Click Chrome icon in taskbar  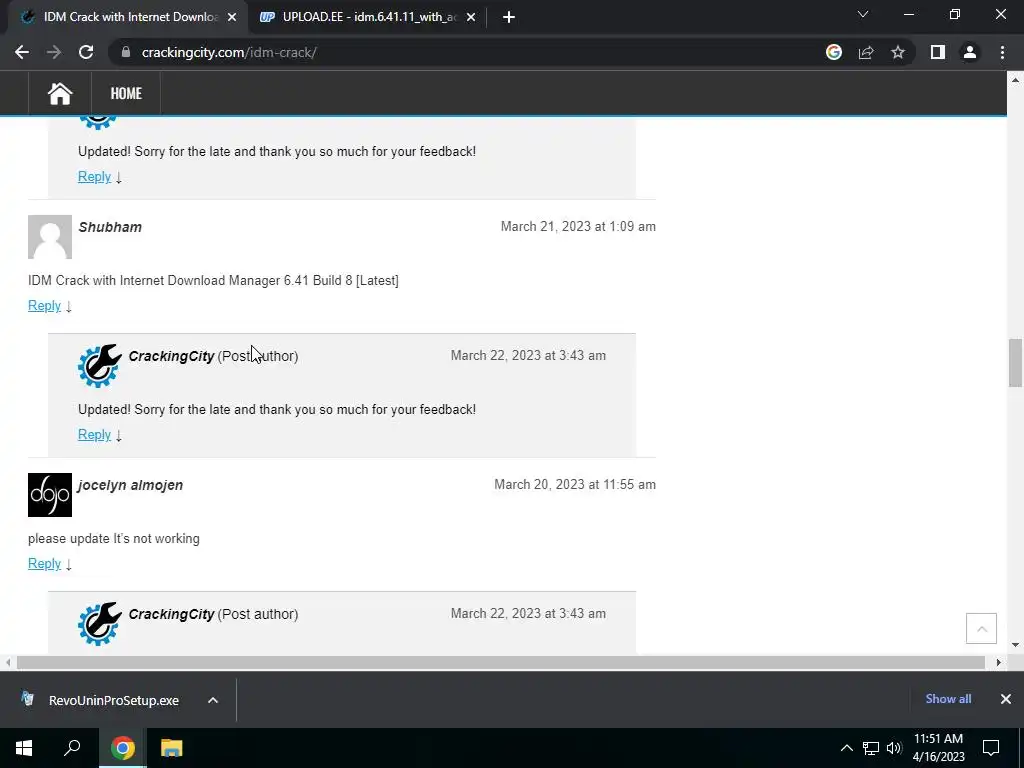point(122,748)
